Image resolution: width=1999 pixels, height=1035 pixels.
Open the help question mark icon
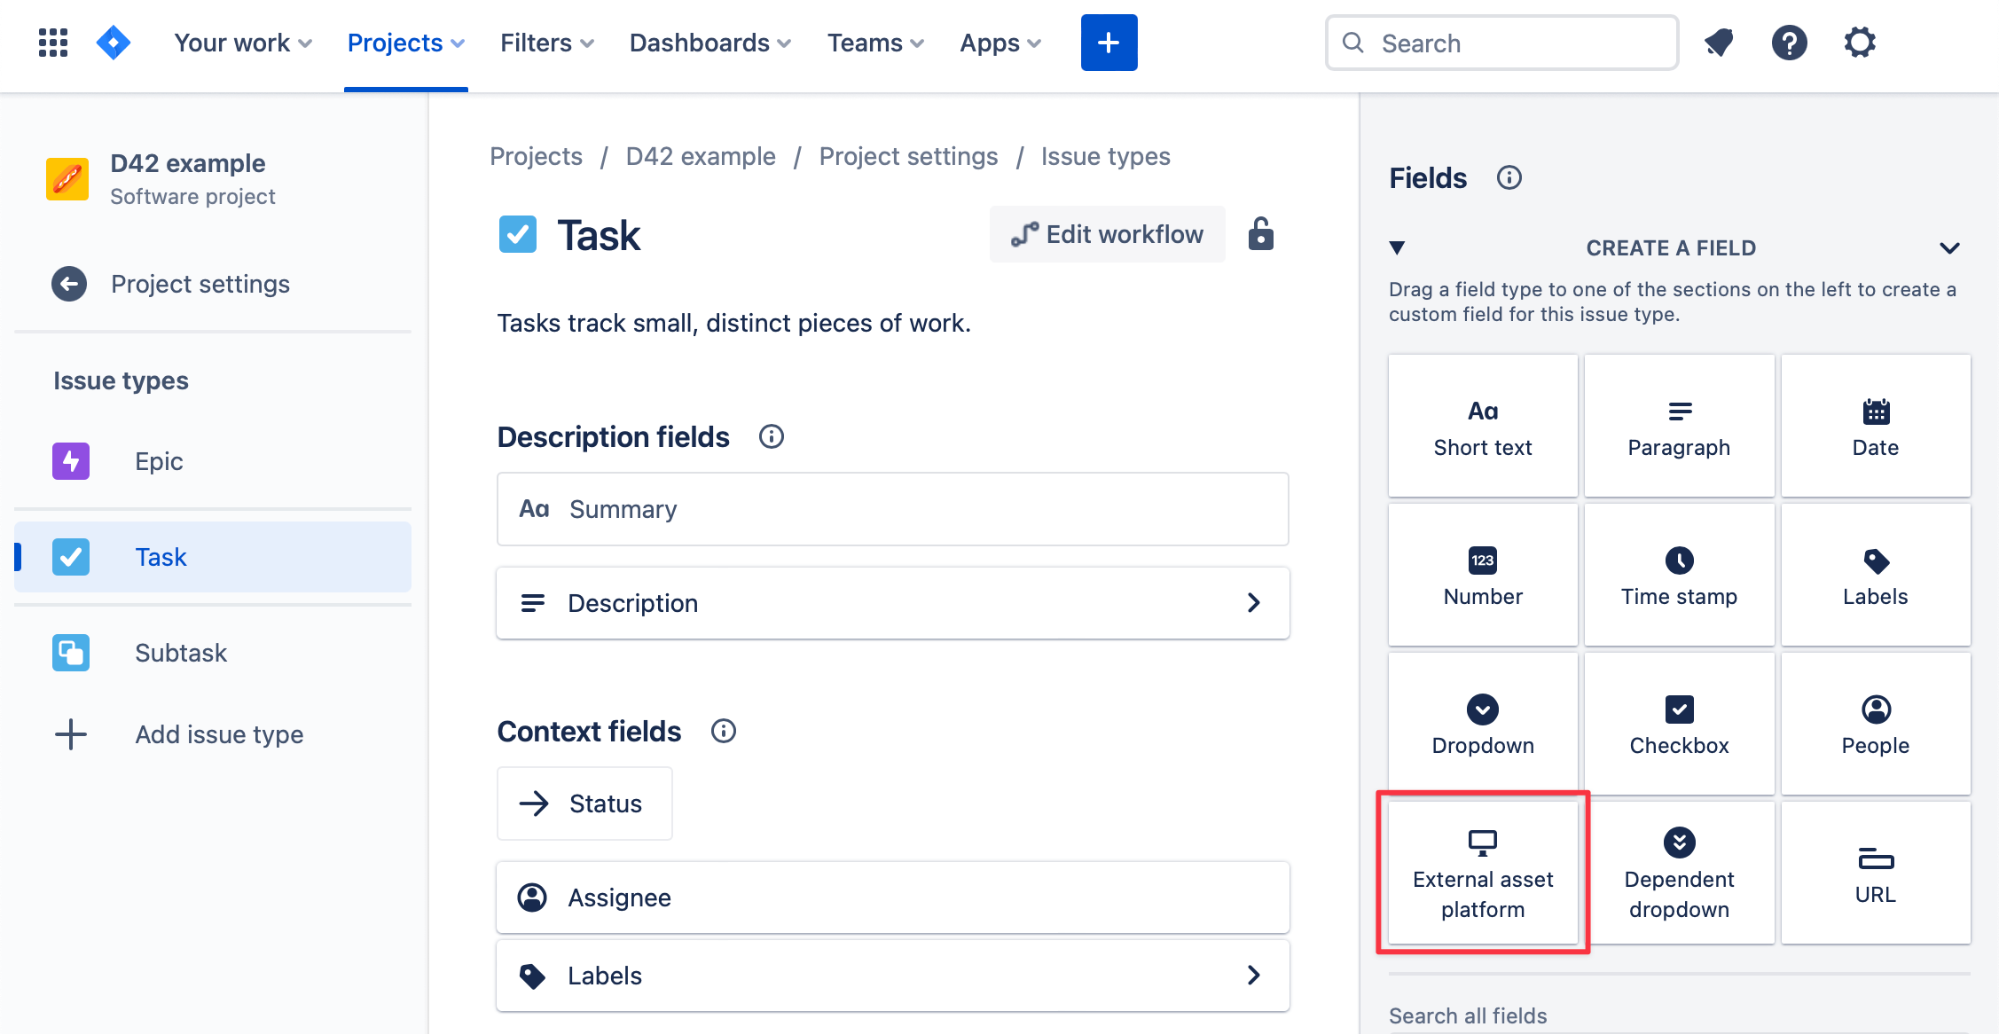click(x=1788, y=43)
